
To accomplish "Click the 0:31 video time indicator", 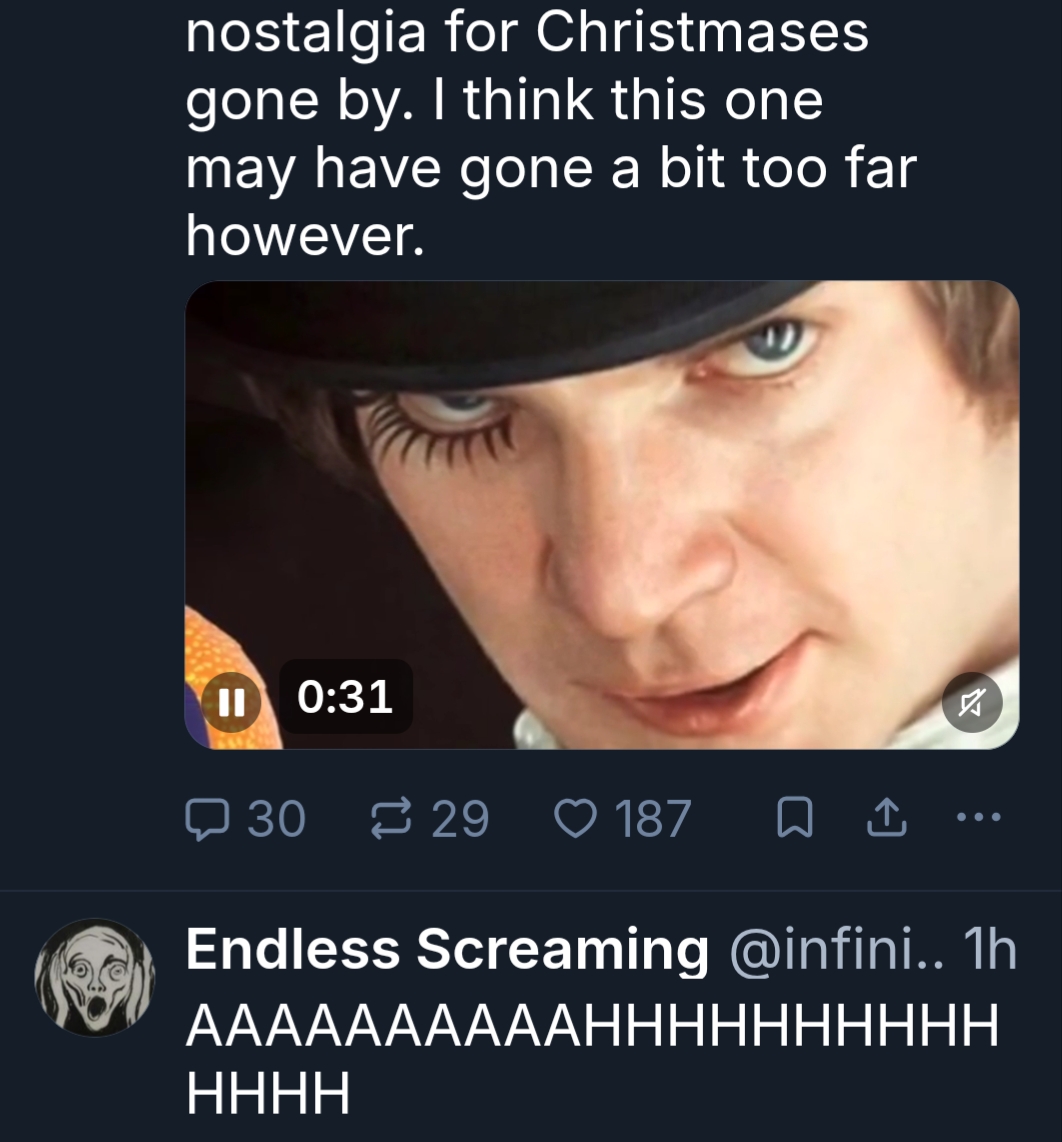I will coord(345,696).
